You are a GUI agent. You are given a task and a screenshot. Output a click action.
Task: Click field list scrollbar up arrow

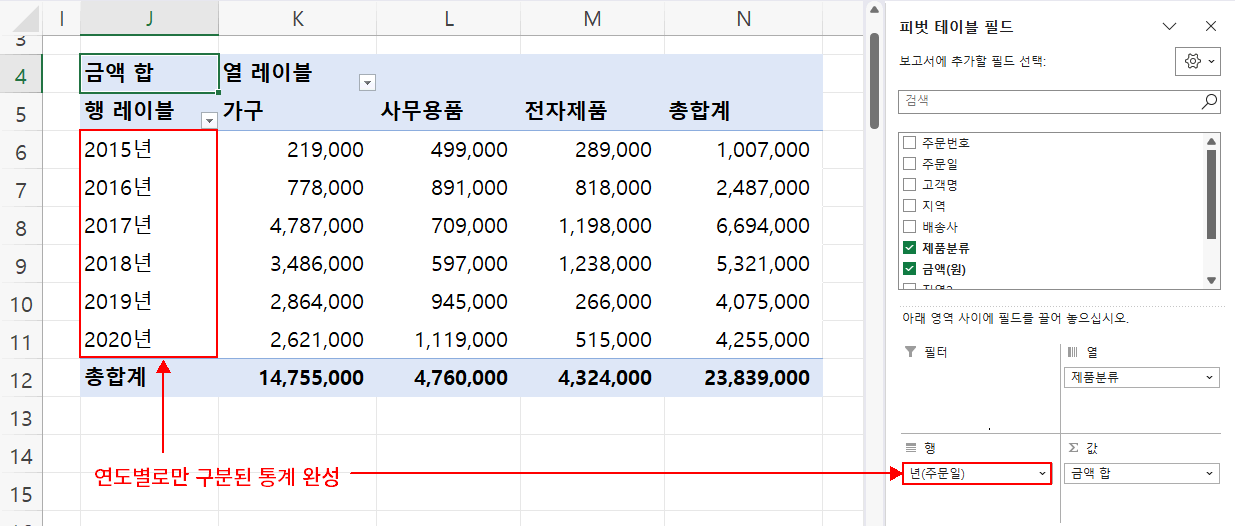1212,141
